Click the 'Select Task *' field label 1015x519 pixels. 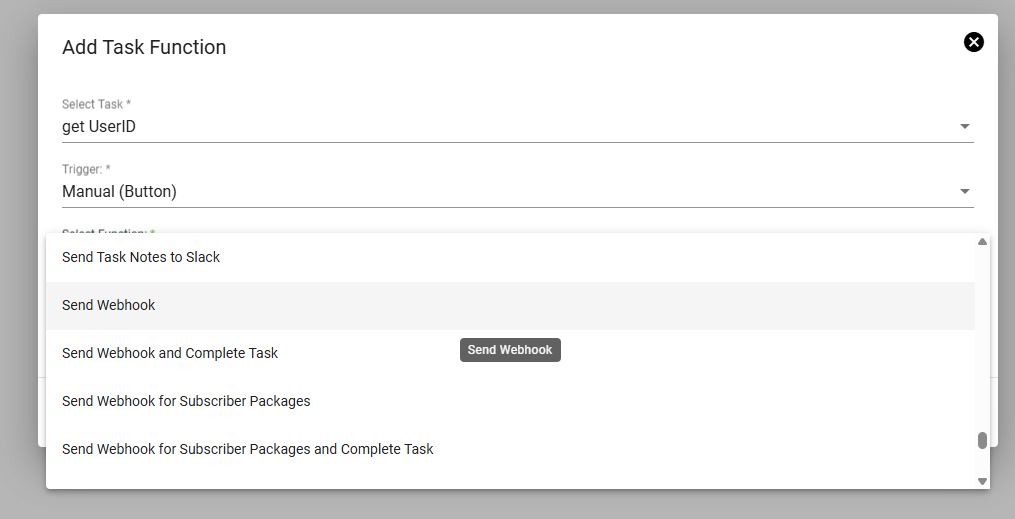[96, 104]
